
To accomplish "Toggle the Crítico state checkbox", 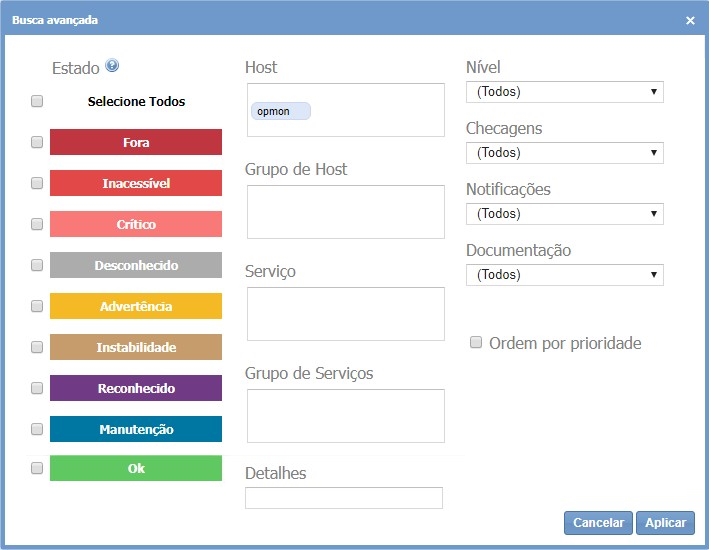I will (37, 224).
